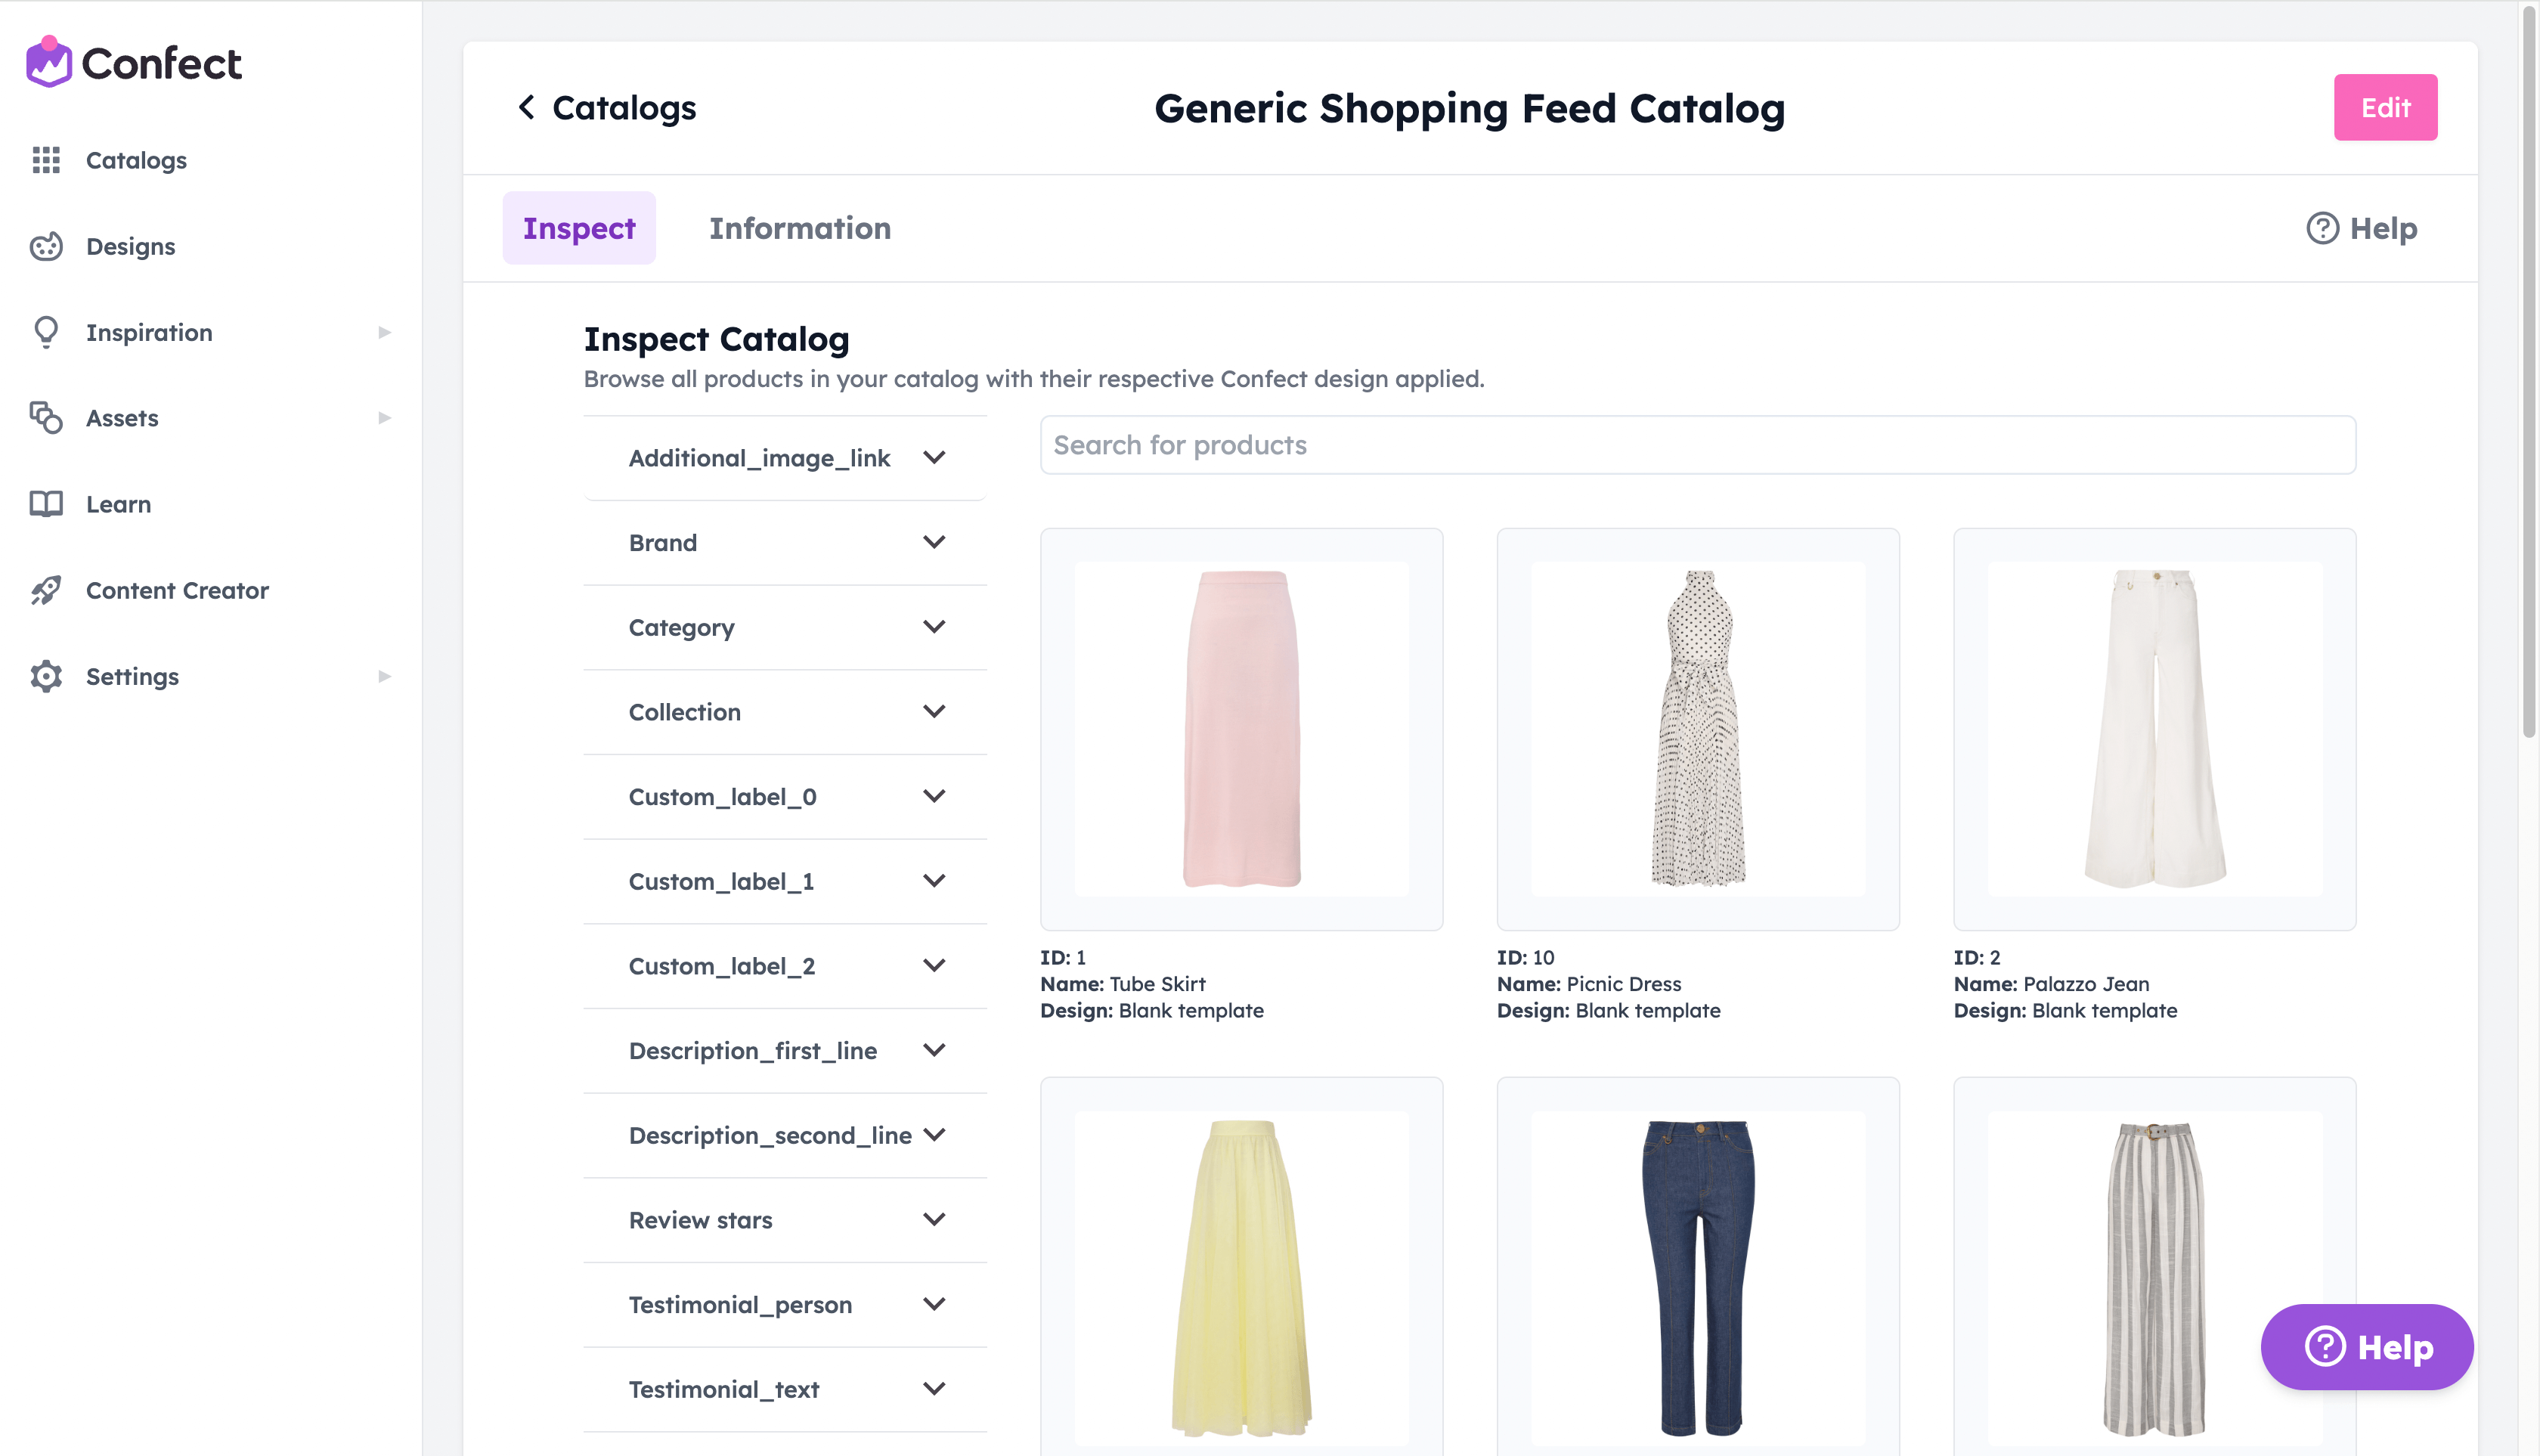
Task: Click the Confect logo
Action: (134, 63)
